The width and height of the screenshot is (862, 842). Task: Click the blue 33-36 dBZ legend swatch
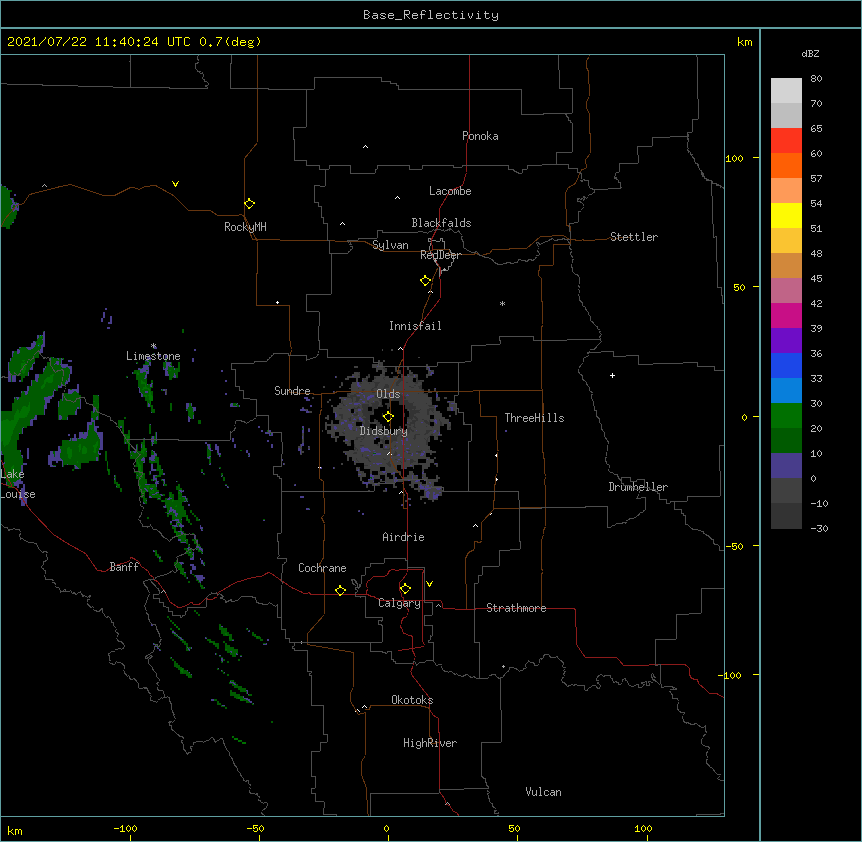786,365
